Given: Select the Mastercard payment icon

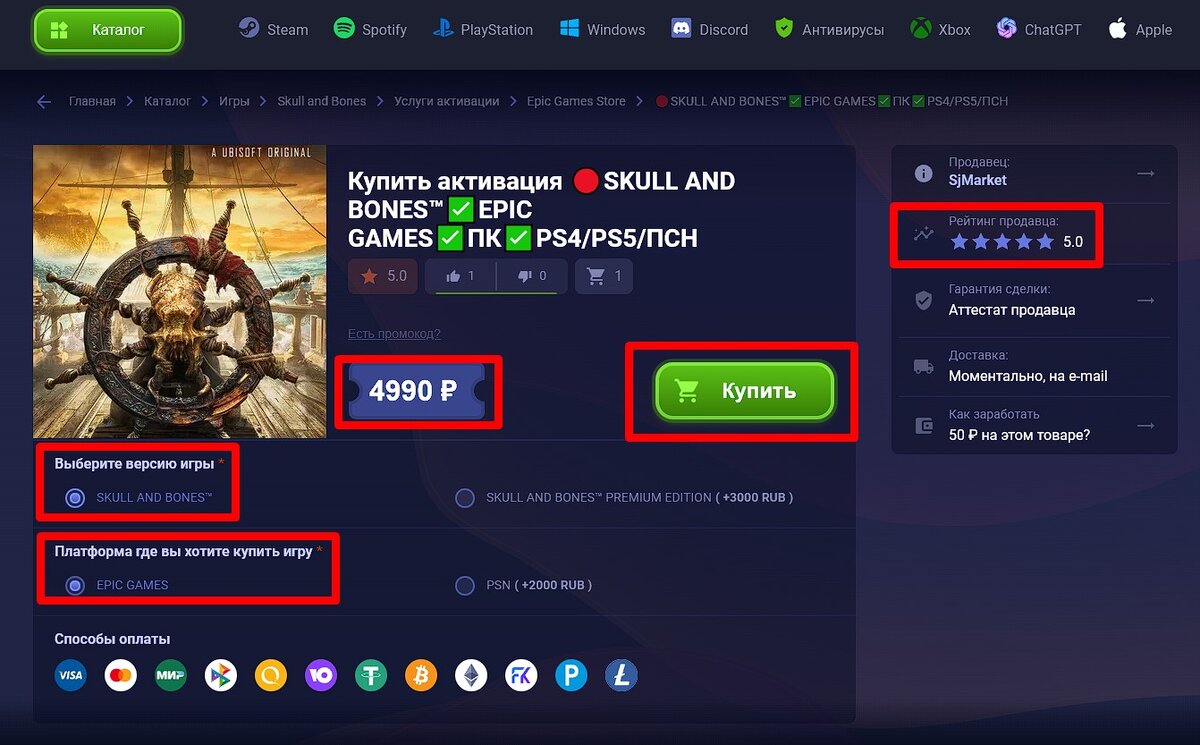Looking at the screenshot, I should coord(120,676).
